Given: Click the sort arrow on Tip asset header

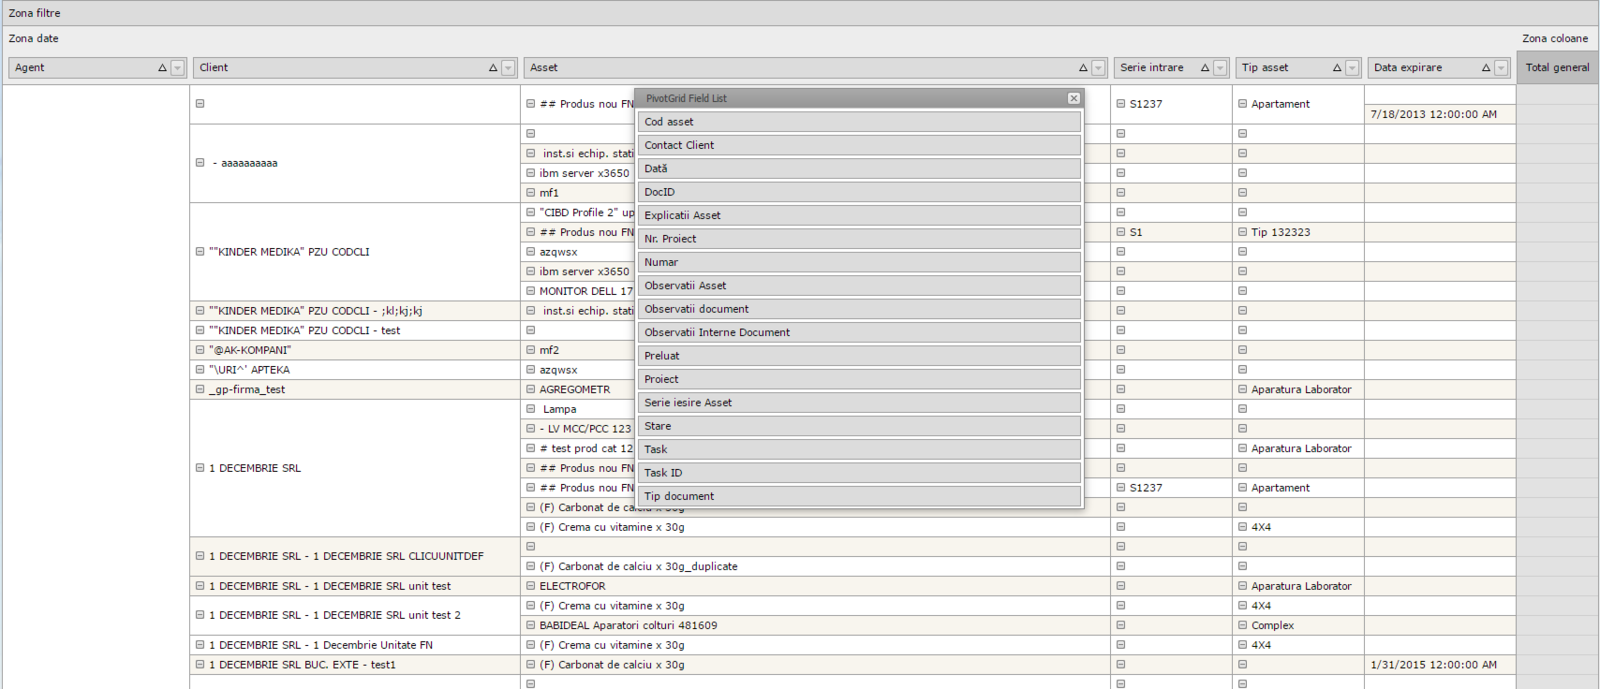Looking at the screenshot, I should click(1337, 68).
